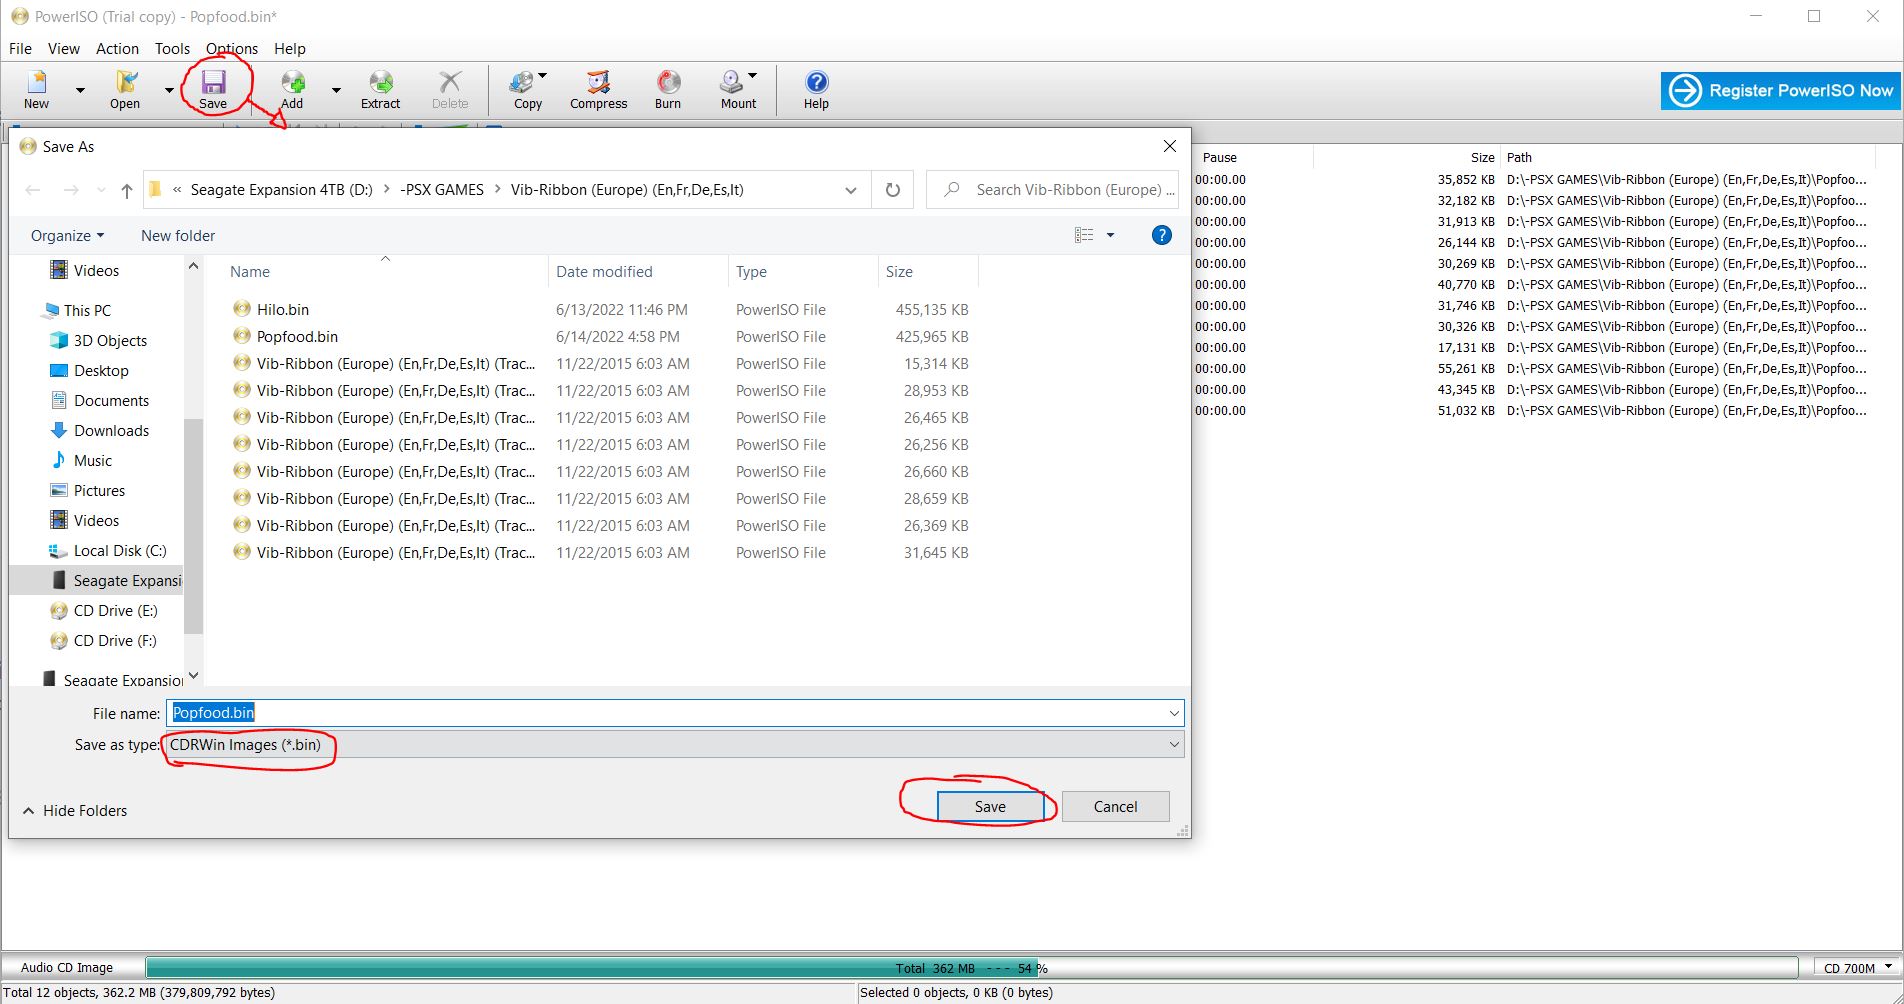Open the Organize dropdown menu
Screen dimensions: 1904x1004
pos(67,236)
